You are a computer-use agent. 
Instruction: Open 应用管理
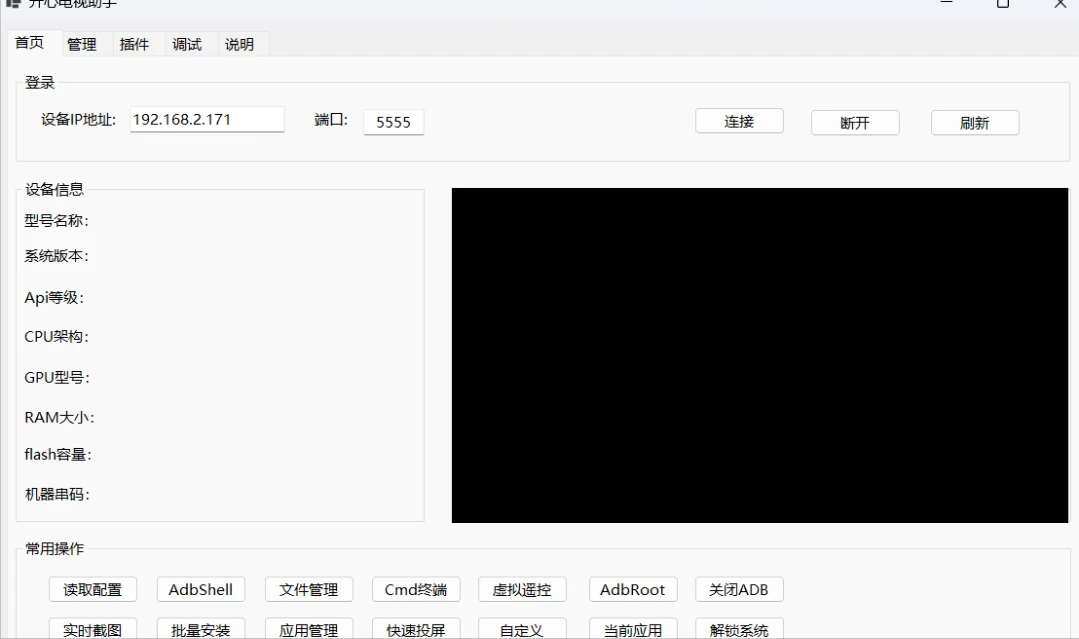click(309, 629)
